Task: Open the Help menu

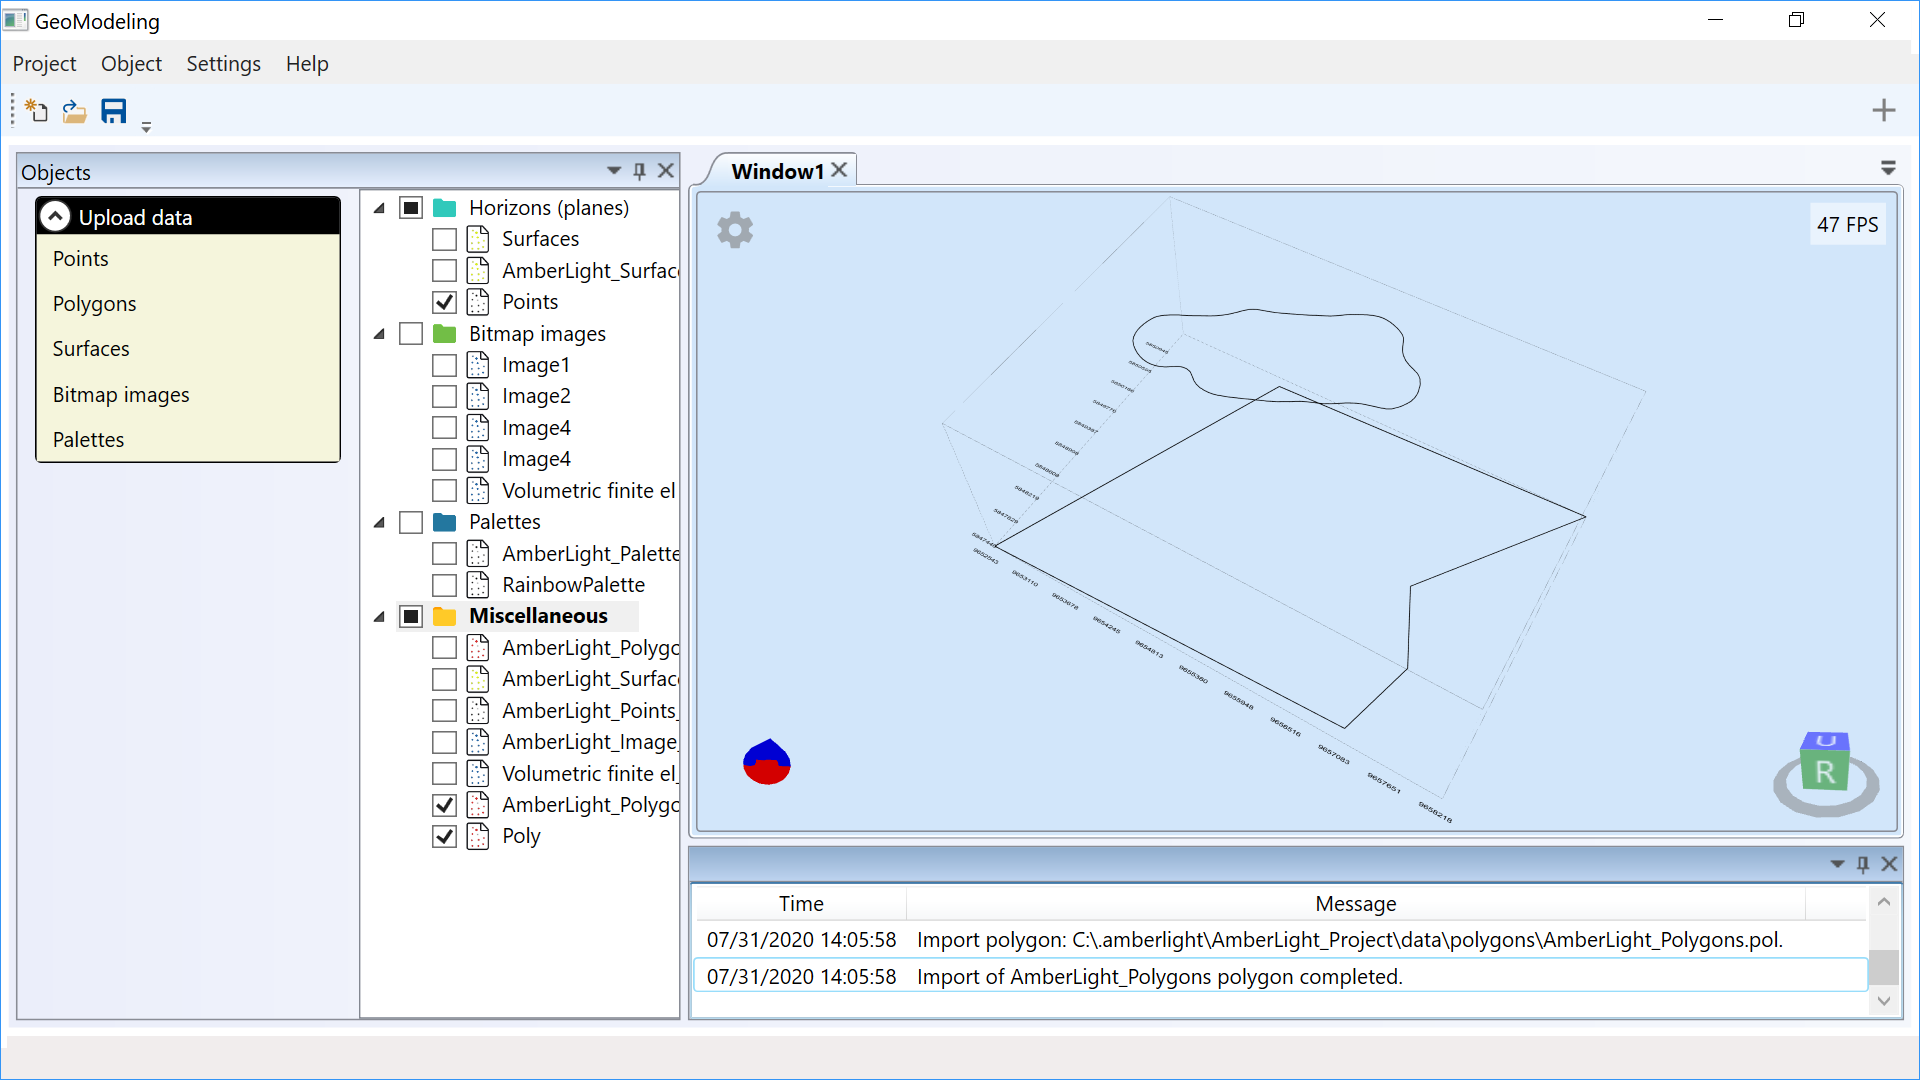Action: pos(307,64)
